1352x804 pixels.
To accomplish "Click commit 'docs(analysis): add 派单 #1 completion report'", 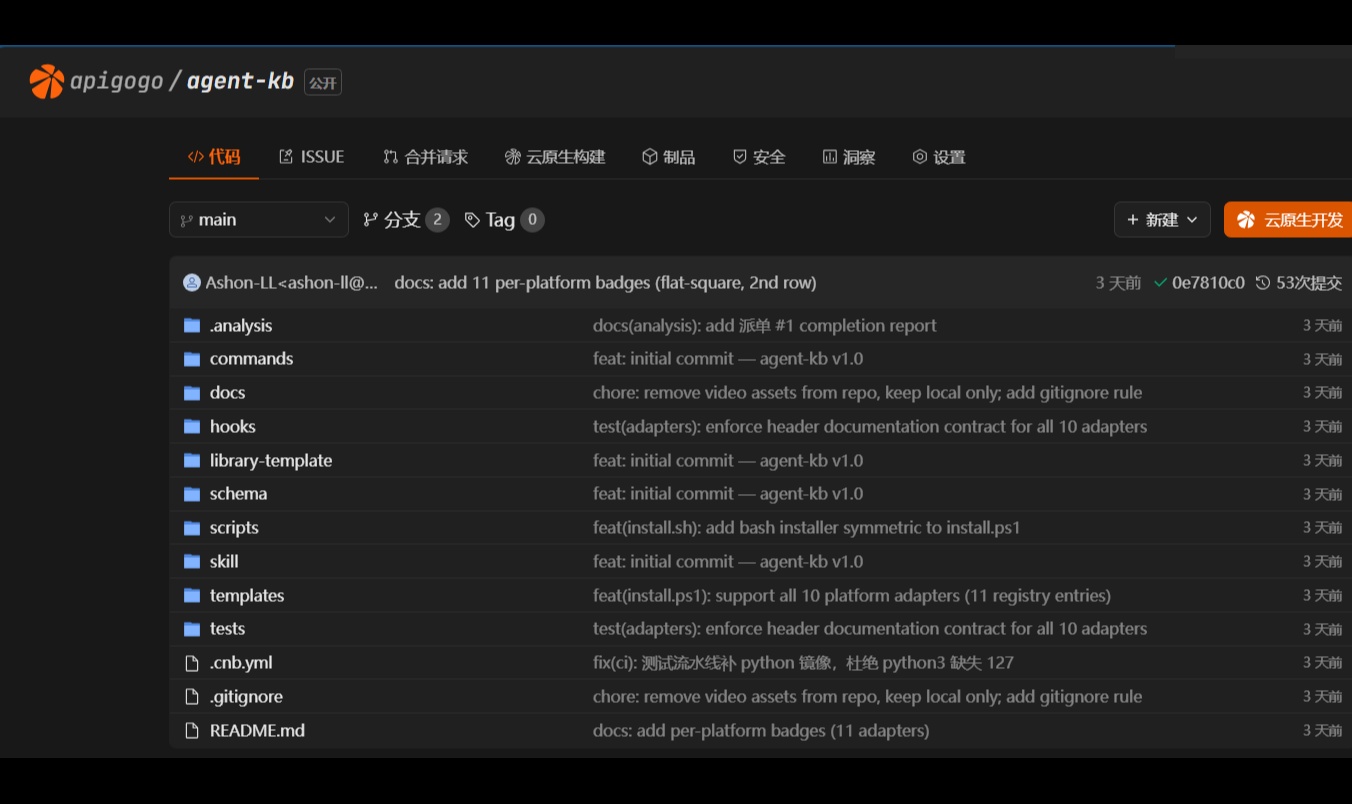I will (765, 325).
